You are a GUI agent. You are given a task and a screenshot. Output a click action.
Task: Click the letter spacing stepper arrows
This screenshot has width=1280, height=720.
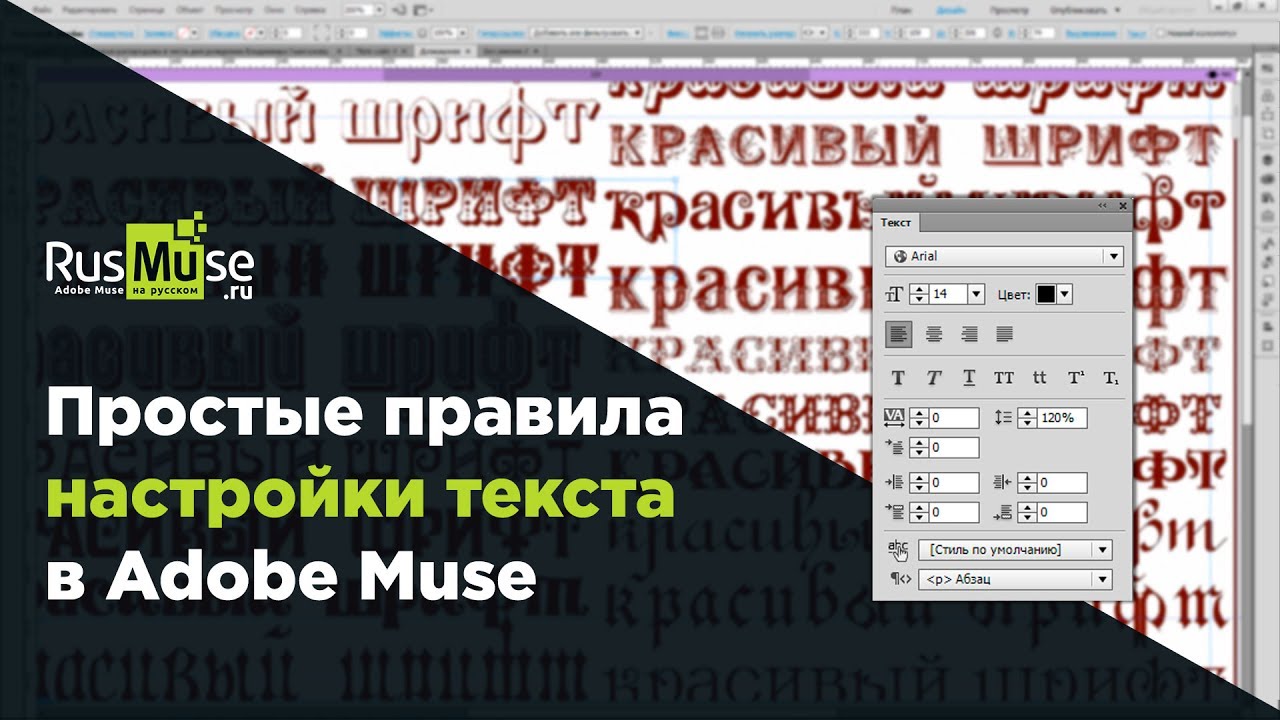click(919, 418)
